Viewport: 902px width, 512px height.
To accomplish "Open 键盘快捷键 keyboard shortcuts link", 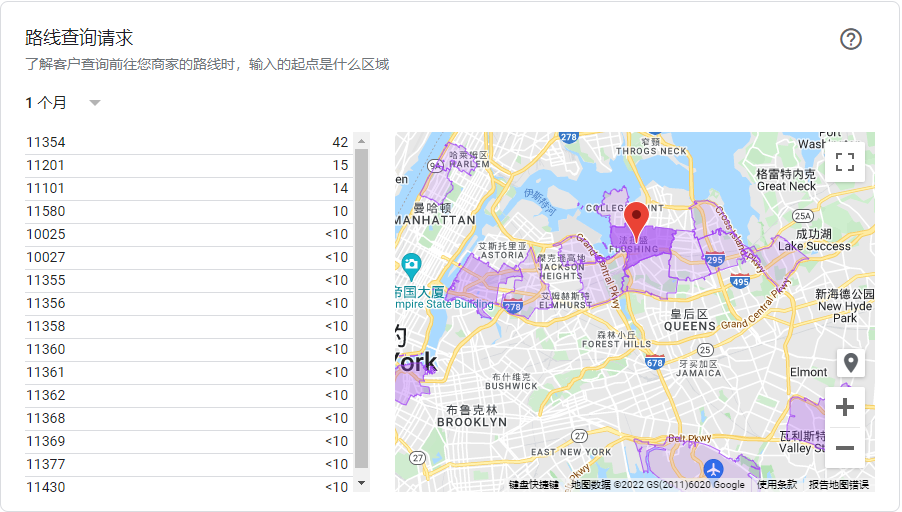I will 534,484.
